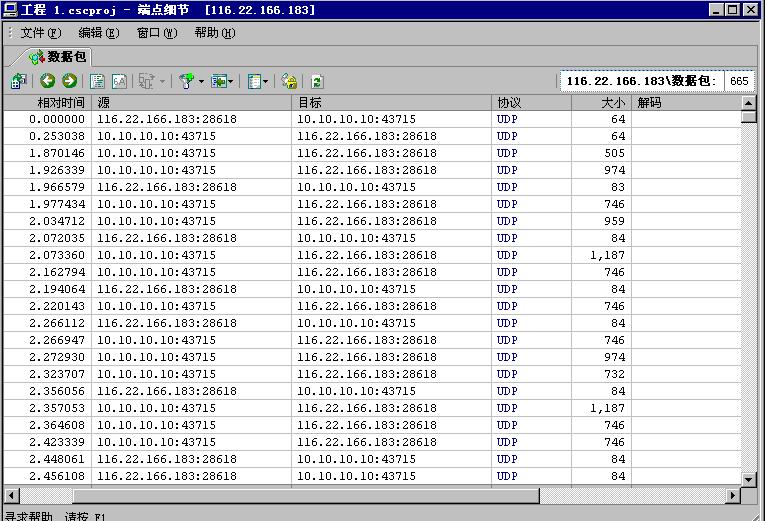This screenshot has width=765, height=521.
Task: Open the 文件 menu
Action: click(x=40, y=33)
